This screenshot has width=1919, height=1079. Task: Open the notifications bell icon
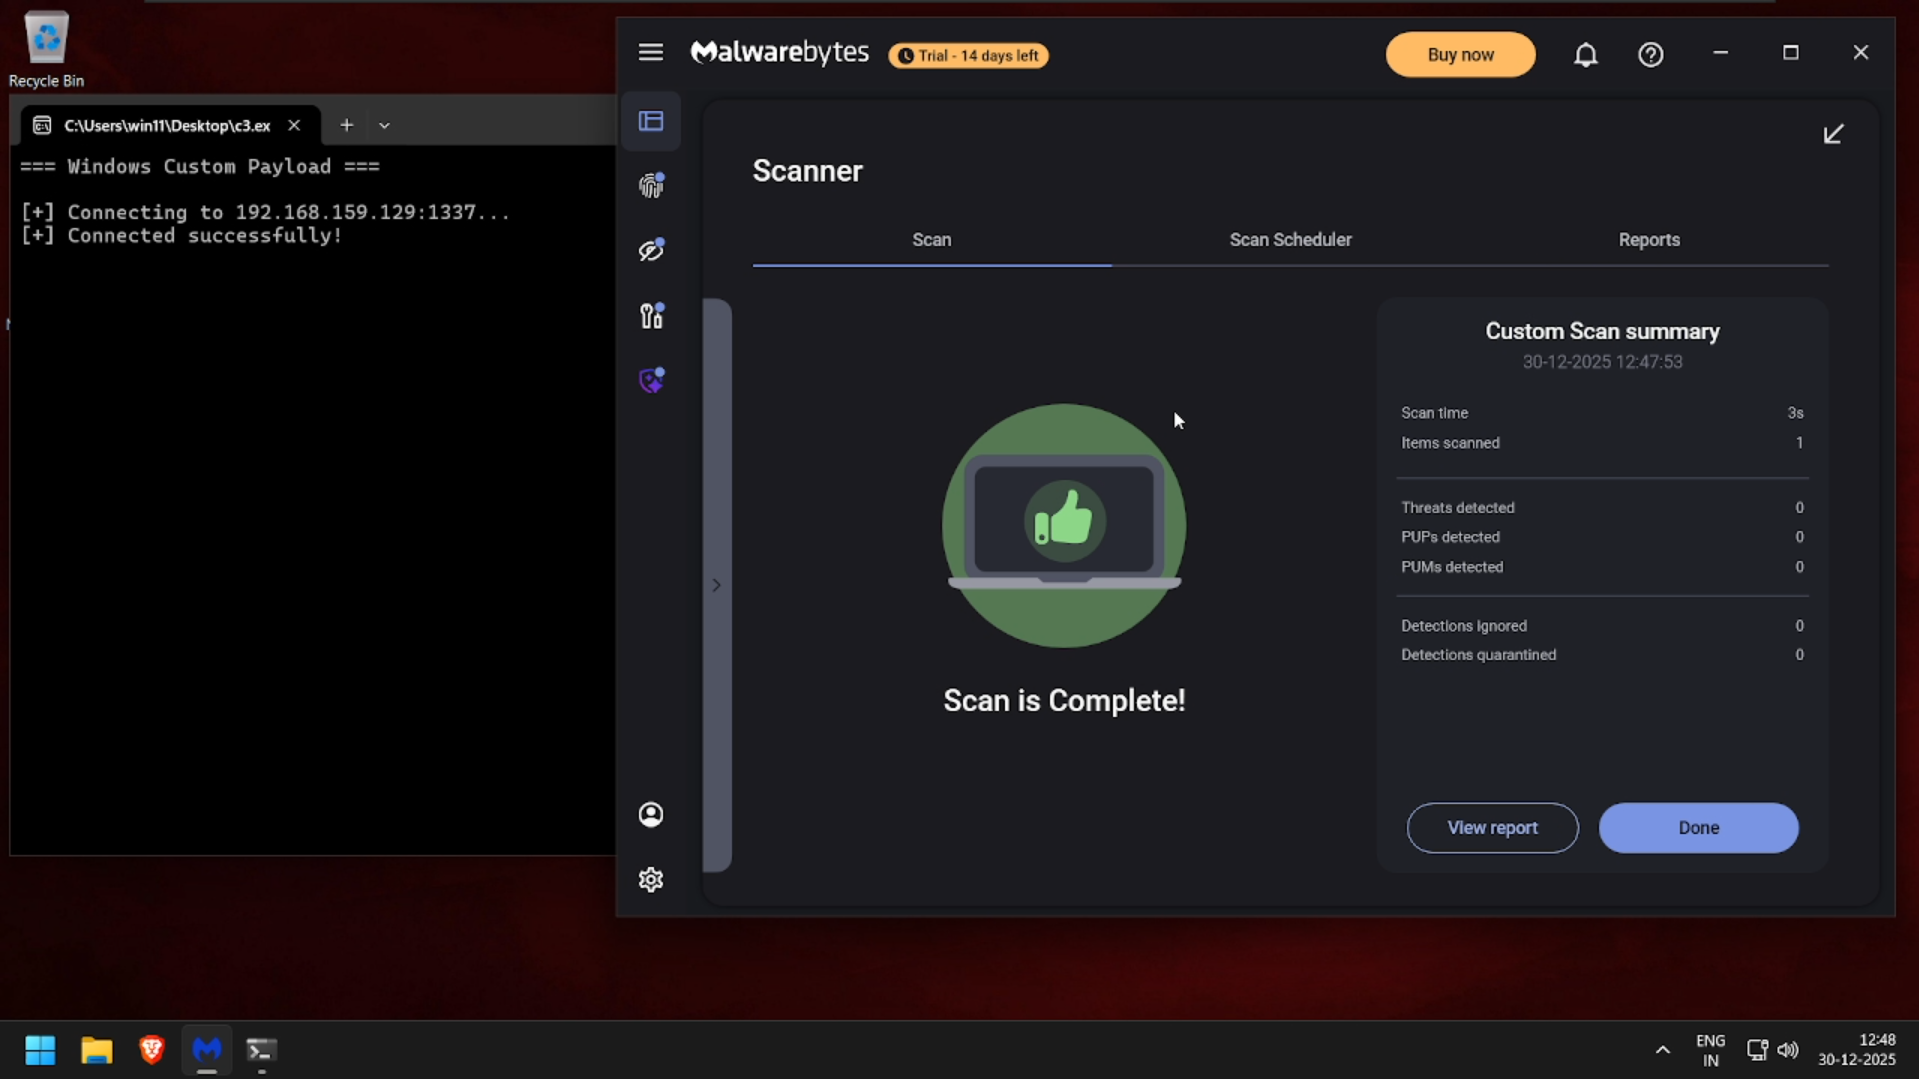(x=1587, y=55)
